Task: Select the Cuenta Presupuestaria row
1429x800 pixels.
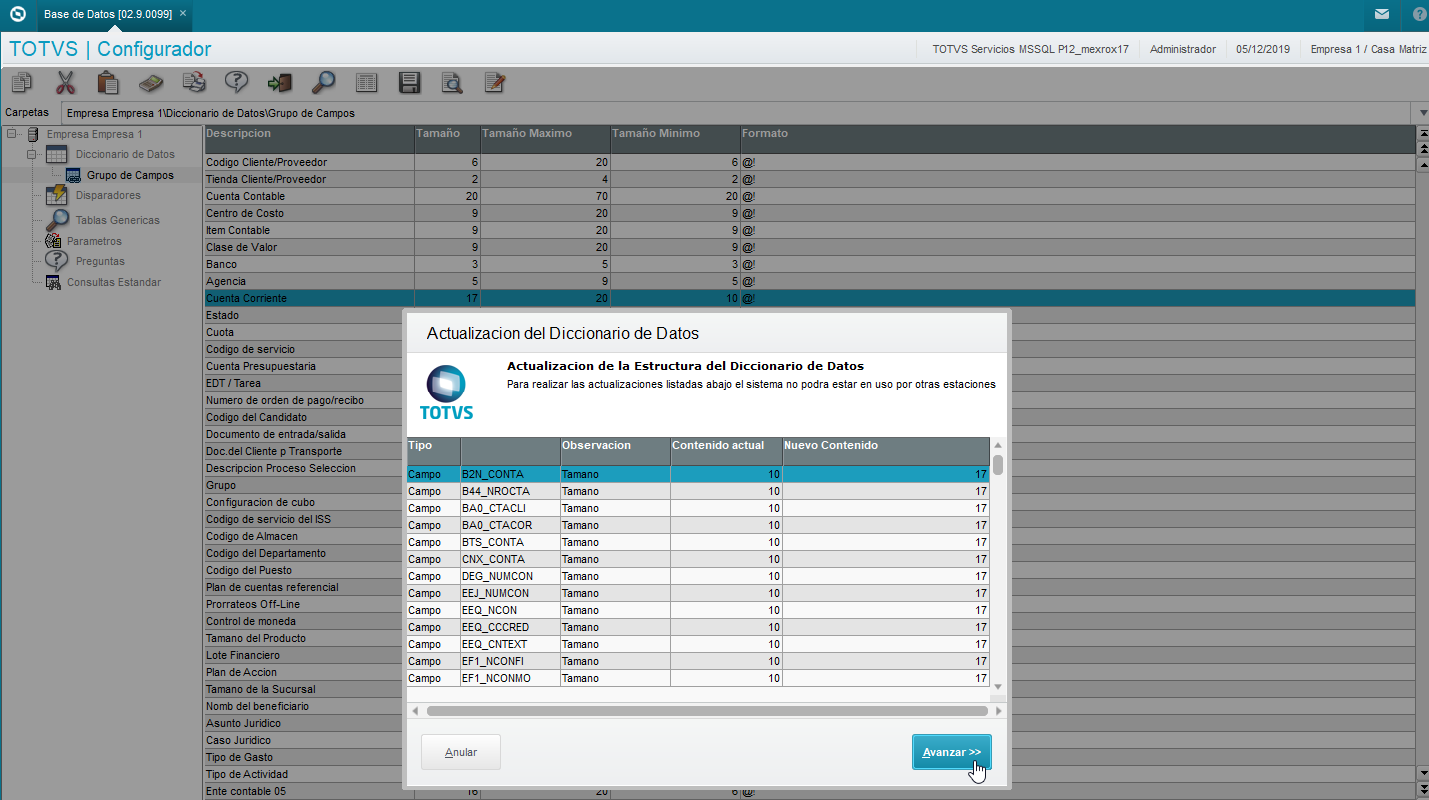Action: (302, 366)
